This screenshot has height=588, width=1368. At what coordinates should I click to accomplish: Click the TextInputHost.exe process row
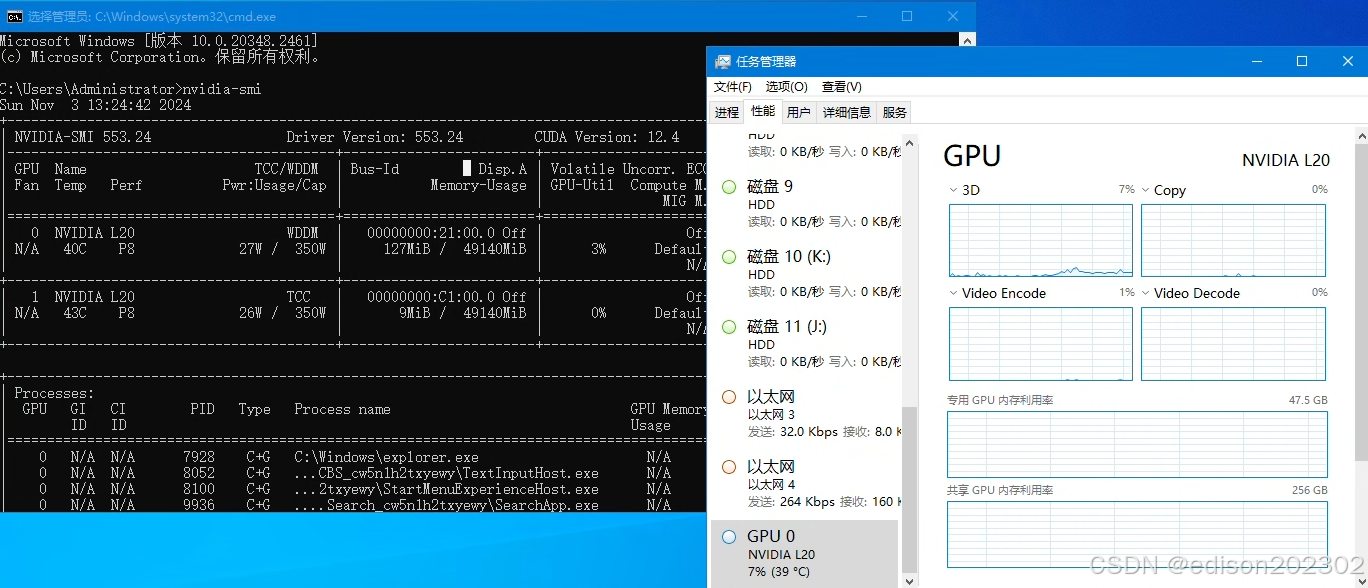coord(355,473)
